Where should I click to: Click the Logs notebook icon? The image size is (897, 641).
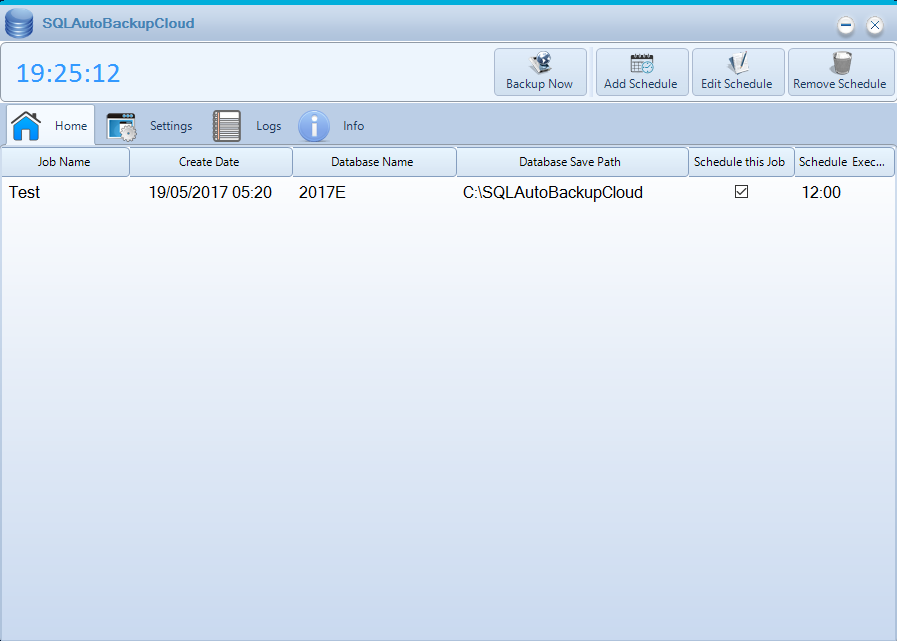227,126
